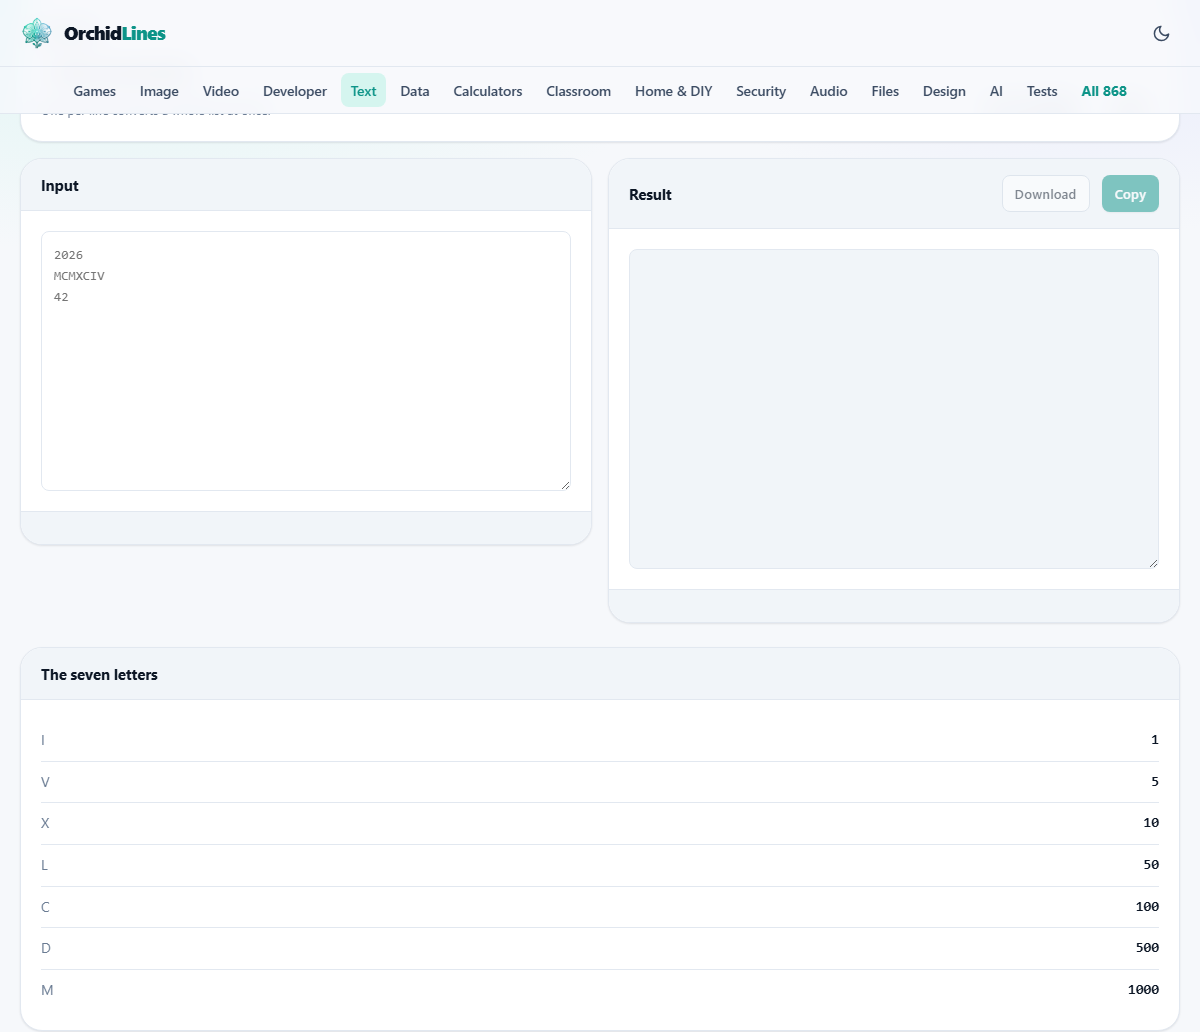Open the Video category
The width and height of the screenshot is (1200, 1032).
(x=221, y=91)
